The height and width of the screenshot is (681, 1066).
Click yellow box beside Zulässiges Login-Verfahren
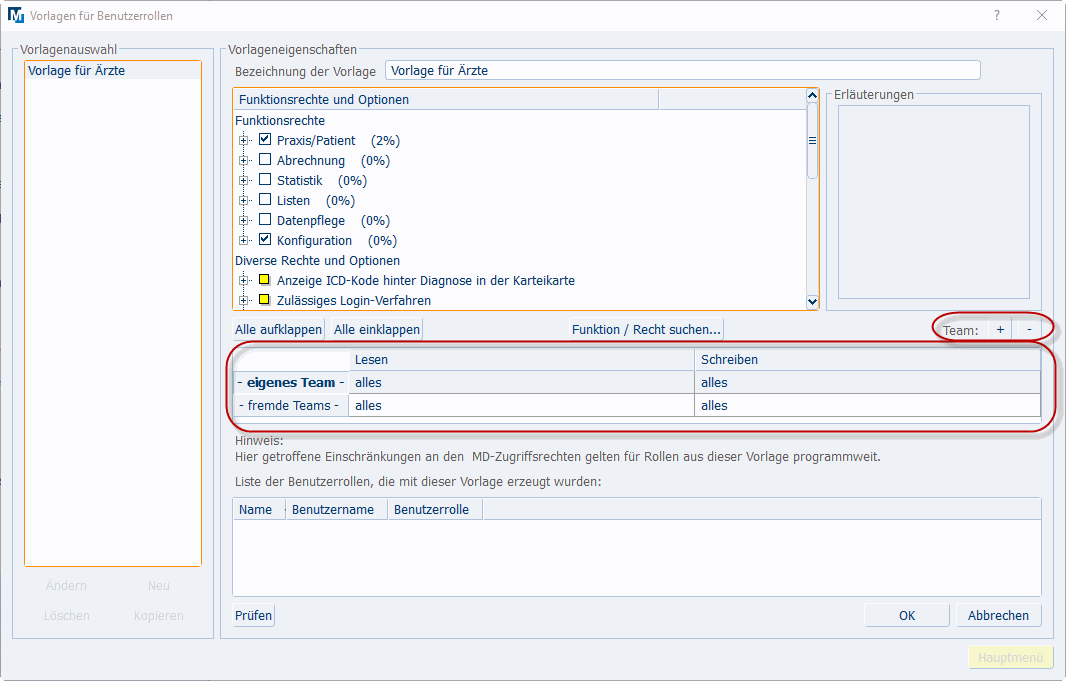coord(265,300)
